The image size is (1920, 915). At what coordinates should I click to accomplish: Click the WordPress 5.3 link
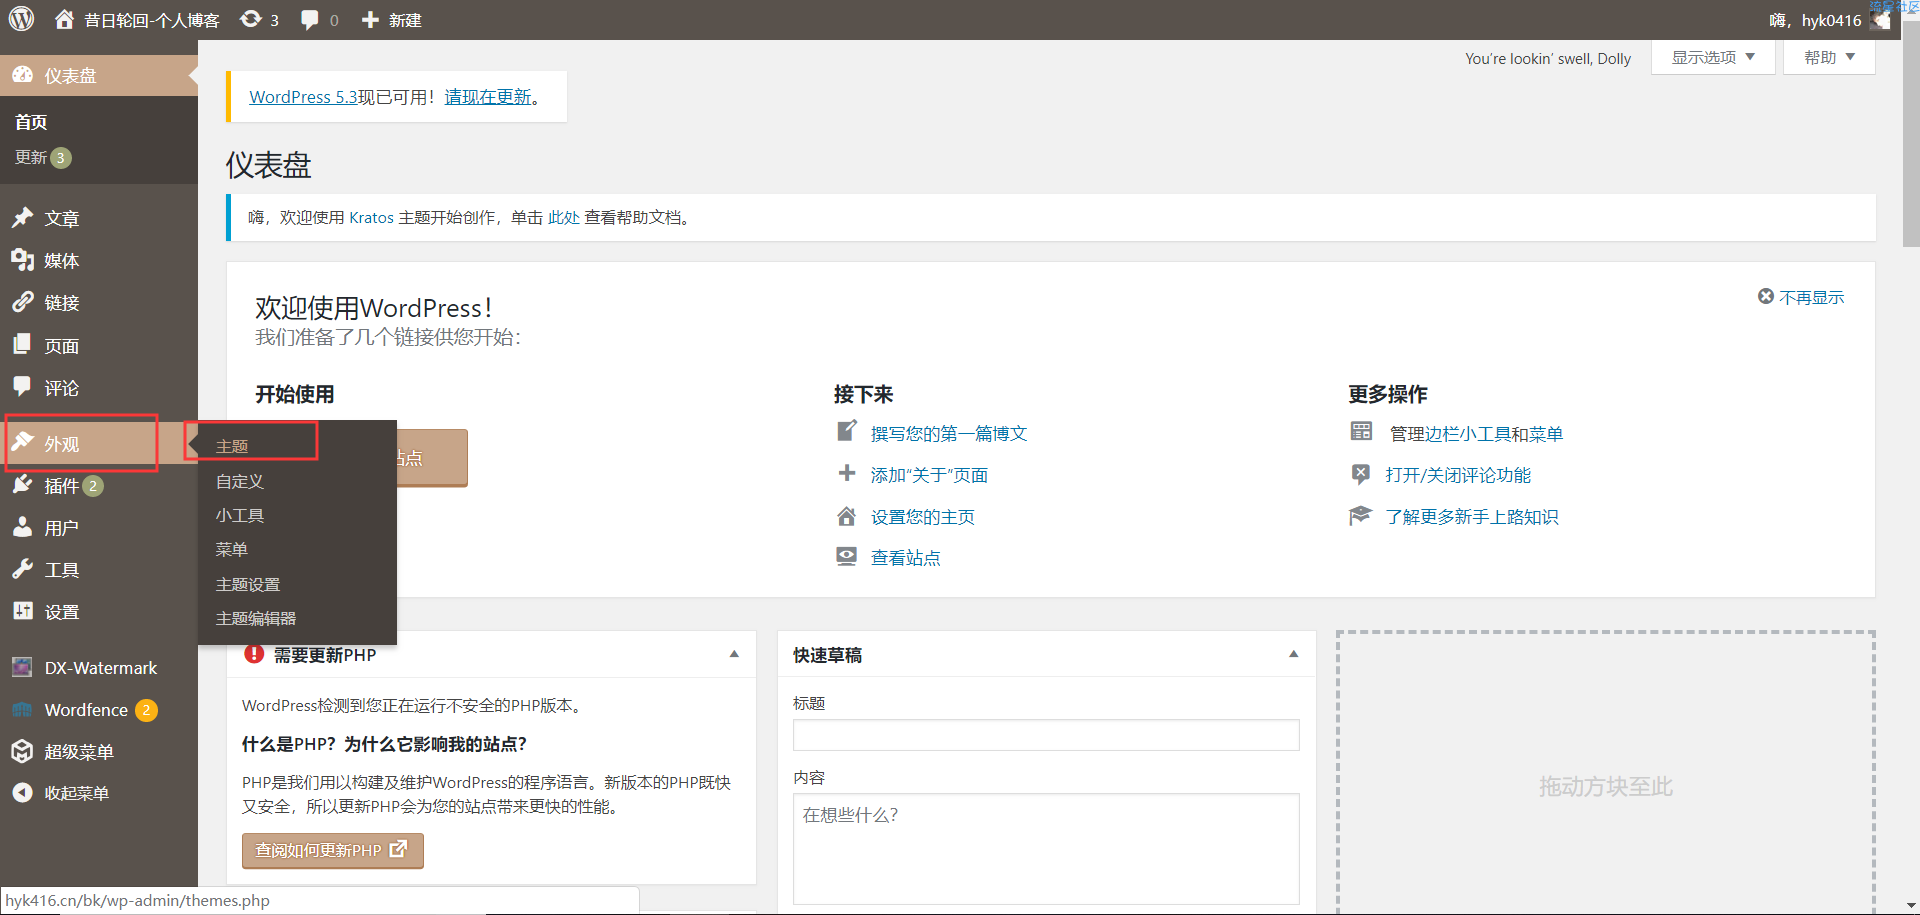click(x=303, y=97)
